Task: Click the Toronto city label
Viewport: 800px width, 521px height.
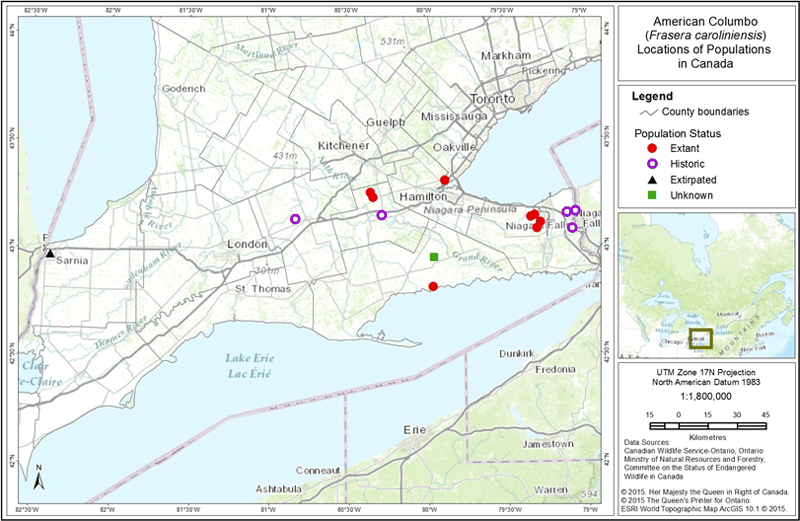Action: 492,100
